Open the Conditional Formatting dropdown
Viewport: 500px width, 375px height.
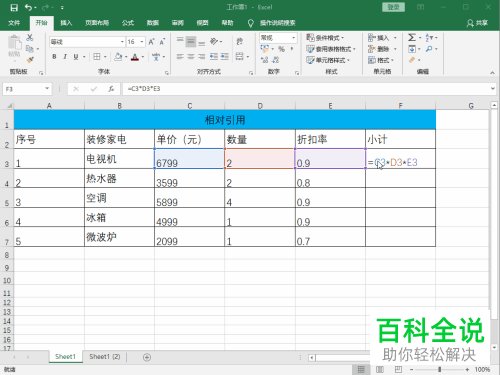click(x=325, y=38)
